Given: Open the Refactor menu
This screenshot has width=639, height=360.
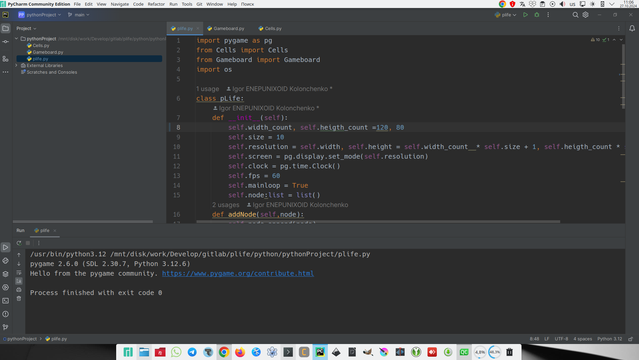Looking at the screenshot, I should coord(156,4).
